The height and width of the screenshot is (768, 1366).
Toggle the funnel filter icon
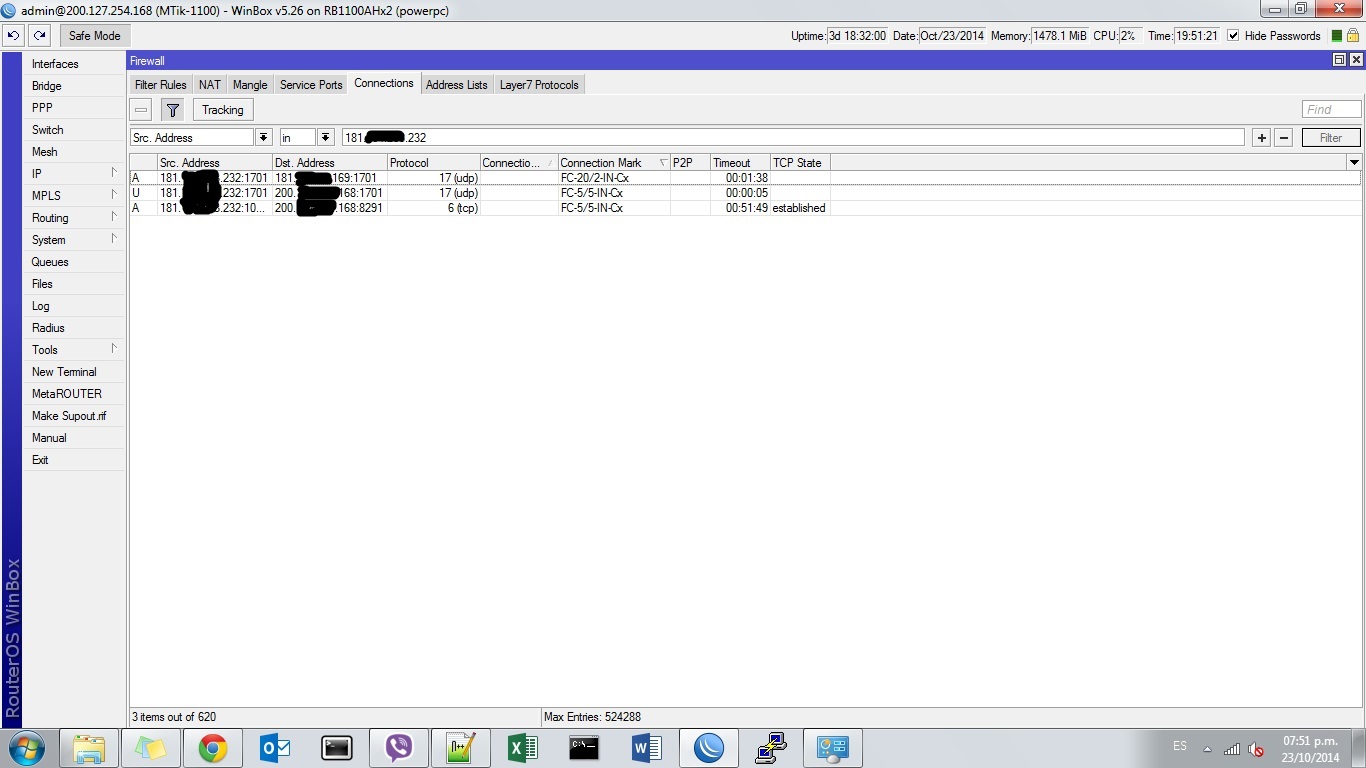click(172, 110)
